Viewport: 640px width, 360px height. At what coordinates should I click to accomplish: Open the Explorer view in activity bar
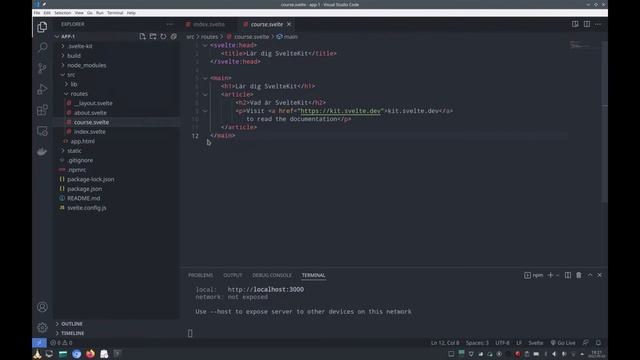42,27
